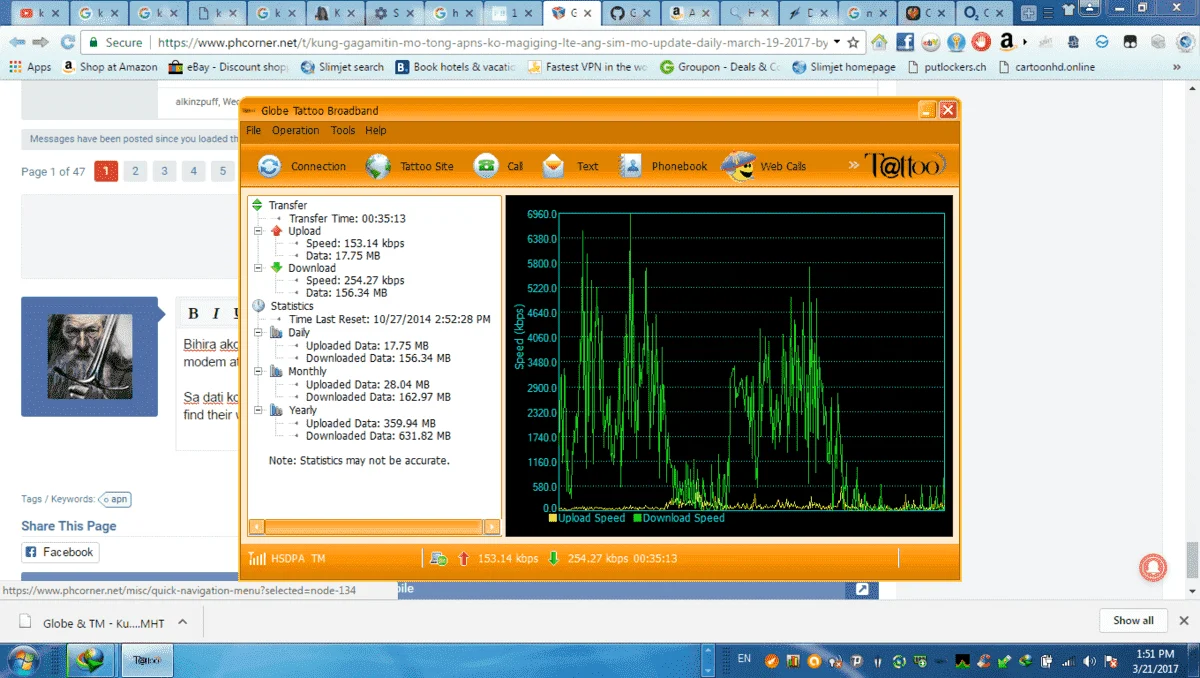Click the green Call phone icon

pyautogui.click(x=486, y=166)
